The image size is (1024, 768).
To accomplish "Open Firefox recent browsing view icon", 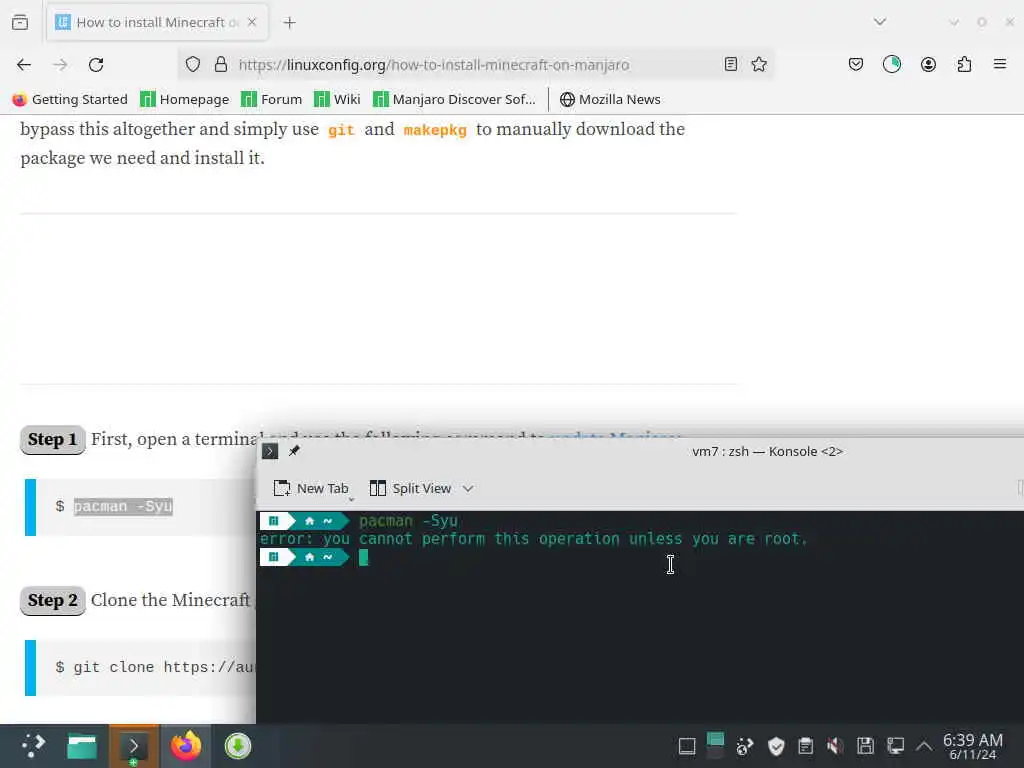I will (20, 22).
